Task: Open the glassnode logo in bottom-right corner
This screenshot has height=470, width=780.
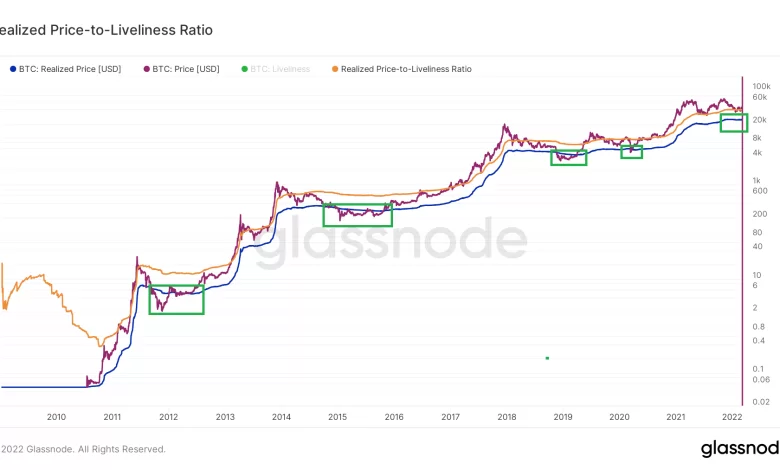Action: 739,448
